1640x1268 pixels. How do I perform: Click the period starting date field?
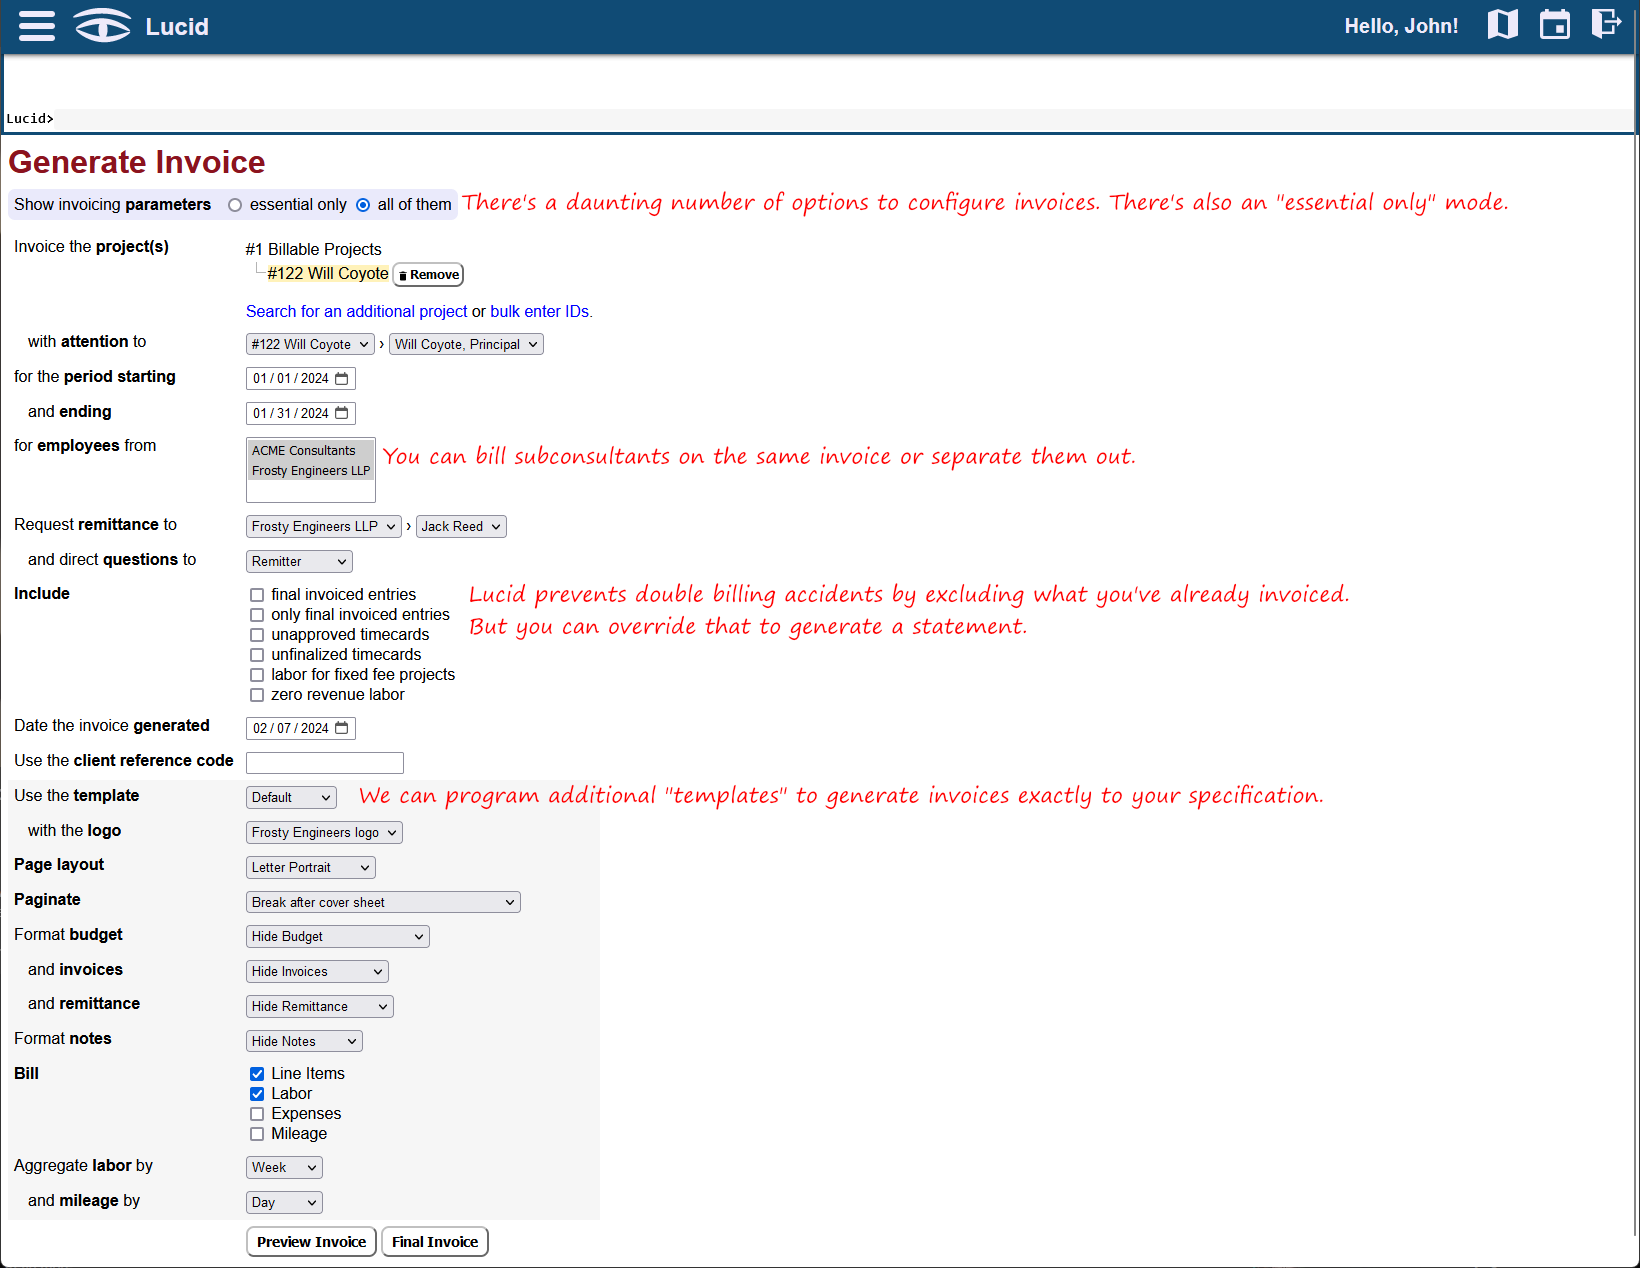tap(301, 378)
